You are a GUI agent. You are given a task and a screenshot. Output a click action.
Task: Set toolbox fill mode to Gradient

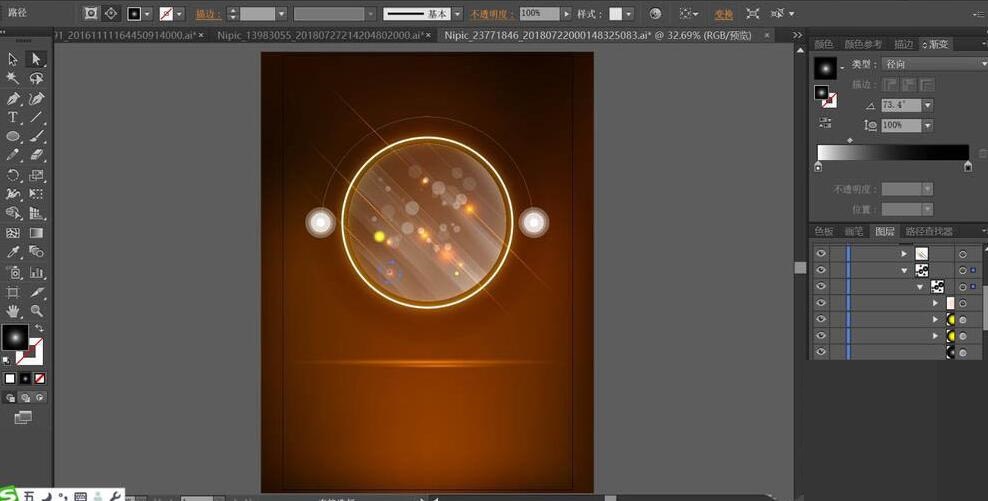[25, 379]
